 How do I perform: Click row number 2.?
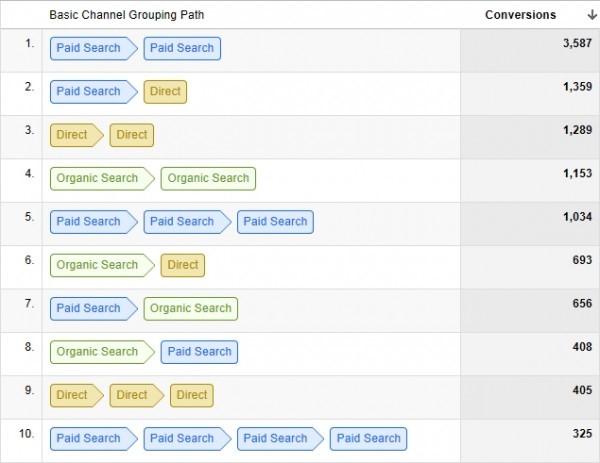click(x=29, y=87)
